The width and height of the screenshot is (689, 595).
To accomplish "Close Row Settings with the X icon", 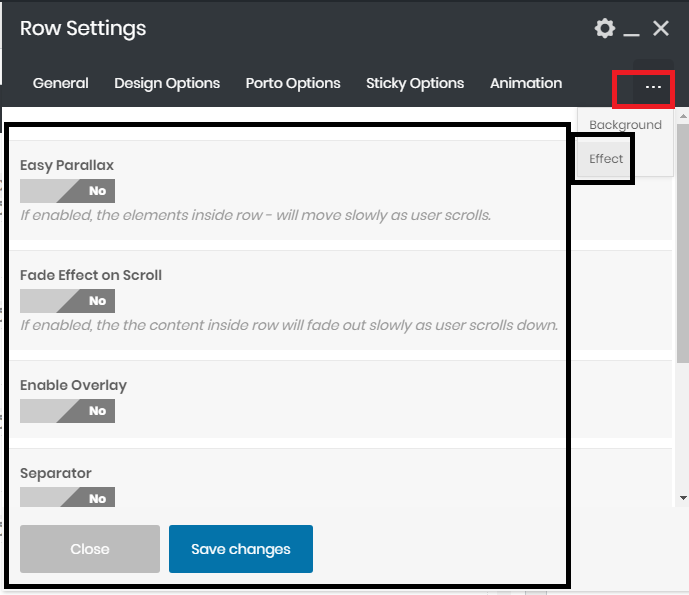I will coord(660,29).
